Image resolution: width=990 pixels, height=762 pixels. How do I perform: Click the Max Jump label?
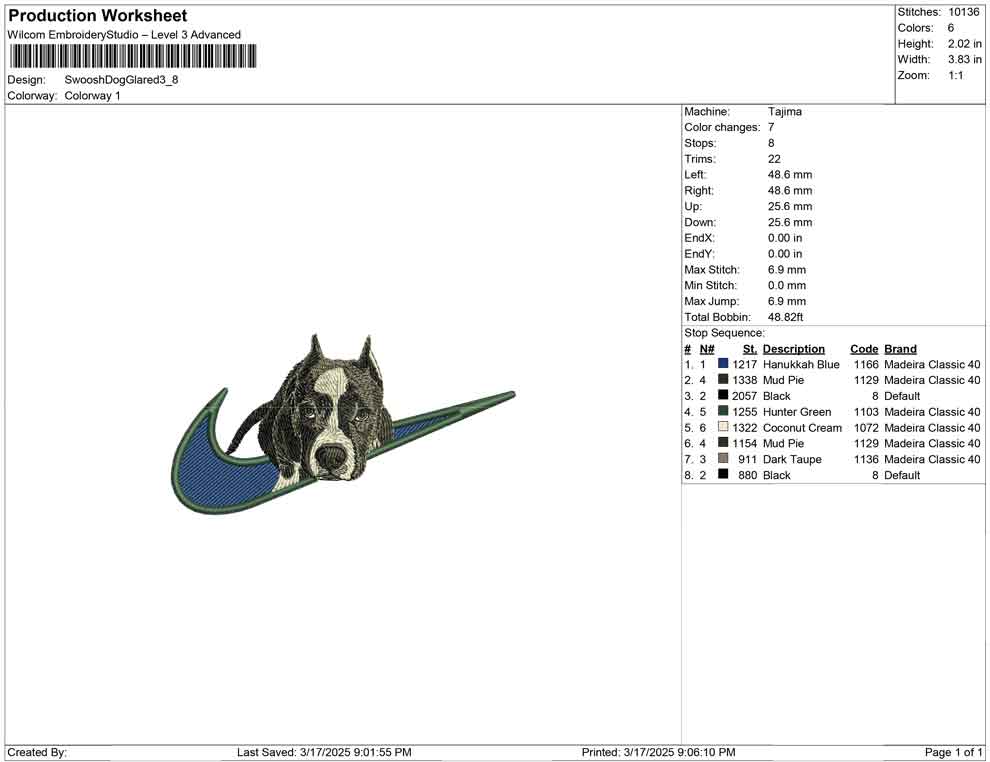pyautogui.click(x=712, y=301)
